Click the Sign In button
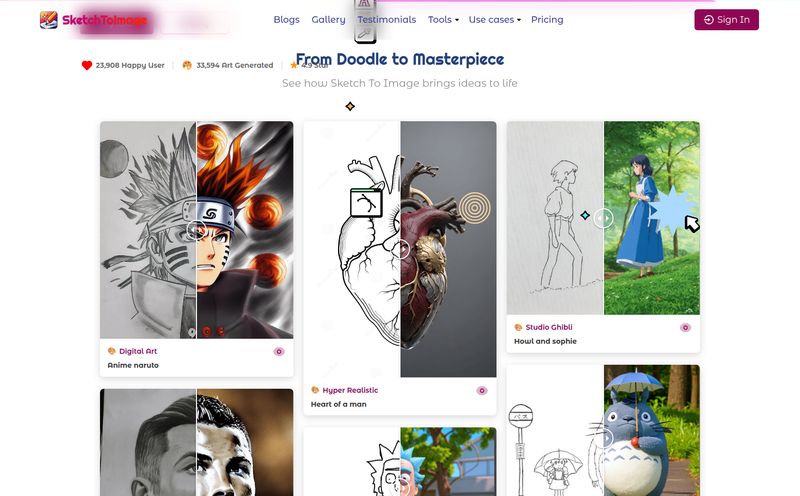The image size is (800, 496). coord(726,19)
